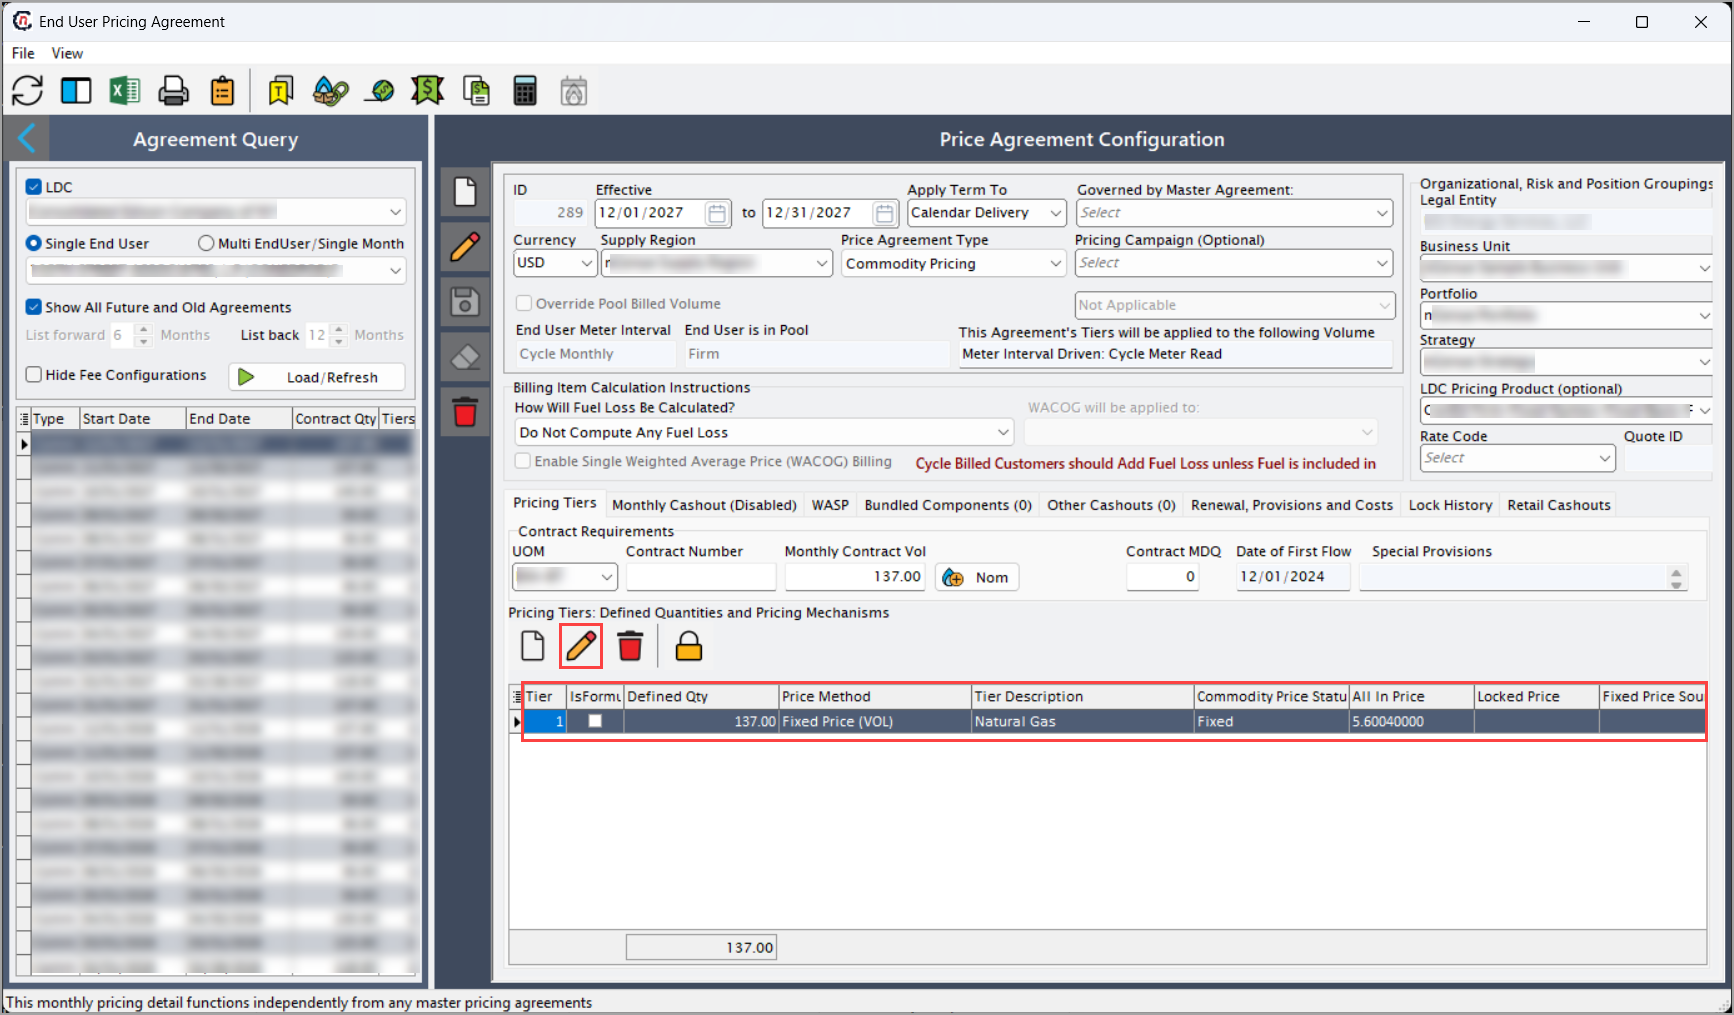Click the green dollar ribbon icon

coord(427,91)
